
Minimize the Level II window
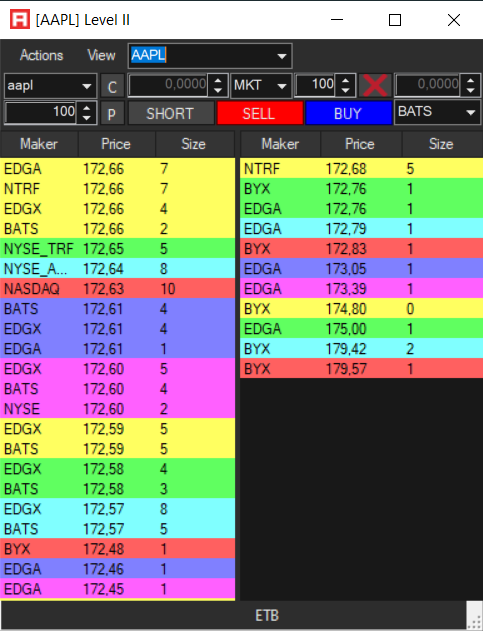pos(337,20)
